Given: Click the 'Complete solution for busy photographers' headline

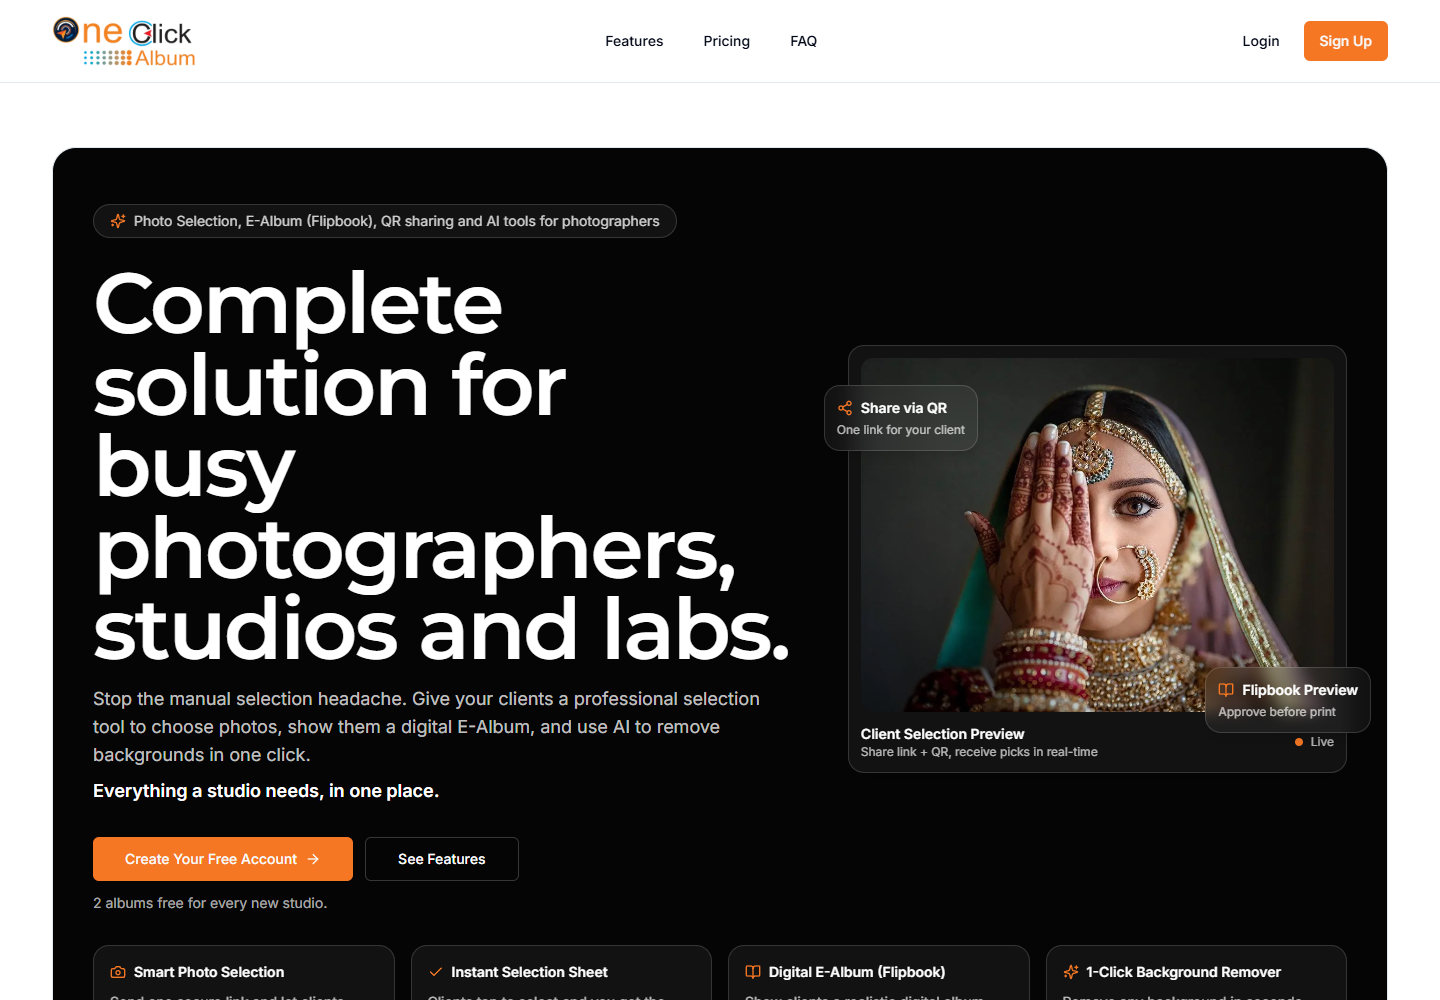Looking at the screenshot, I should (x=442, y=467).
